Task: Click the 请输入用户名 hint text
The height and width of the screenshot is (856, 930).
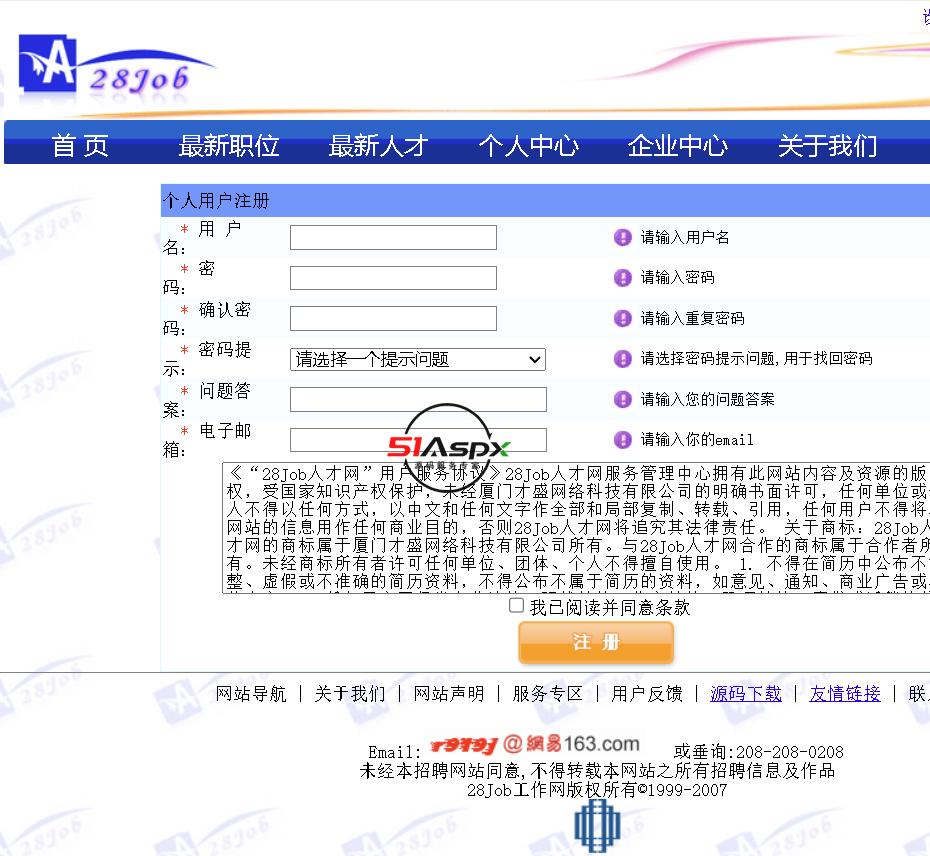Action: click(685, 237)
